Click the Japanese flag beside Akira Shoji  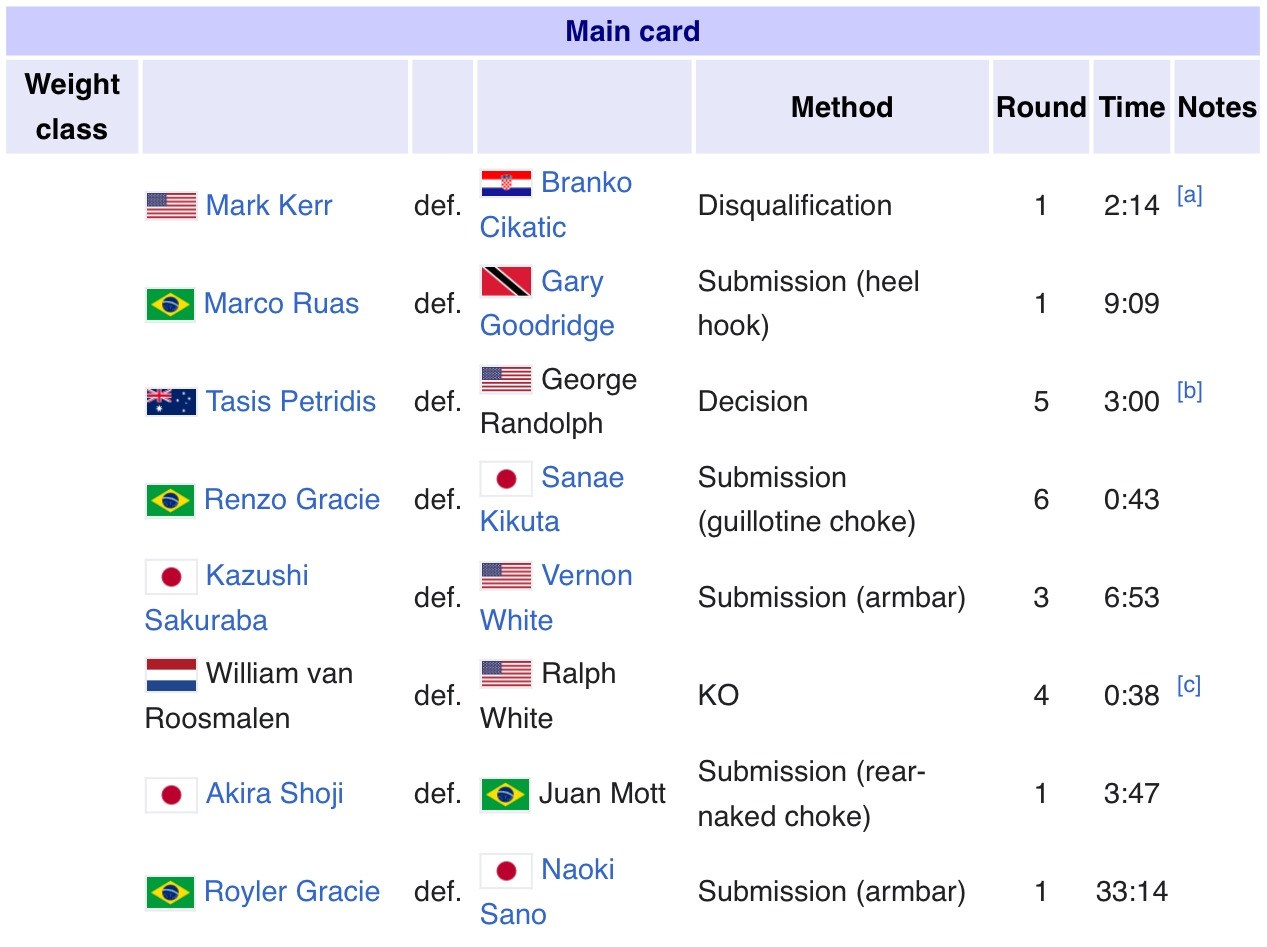coord(171,795)
